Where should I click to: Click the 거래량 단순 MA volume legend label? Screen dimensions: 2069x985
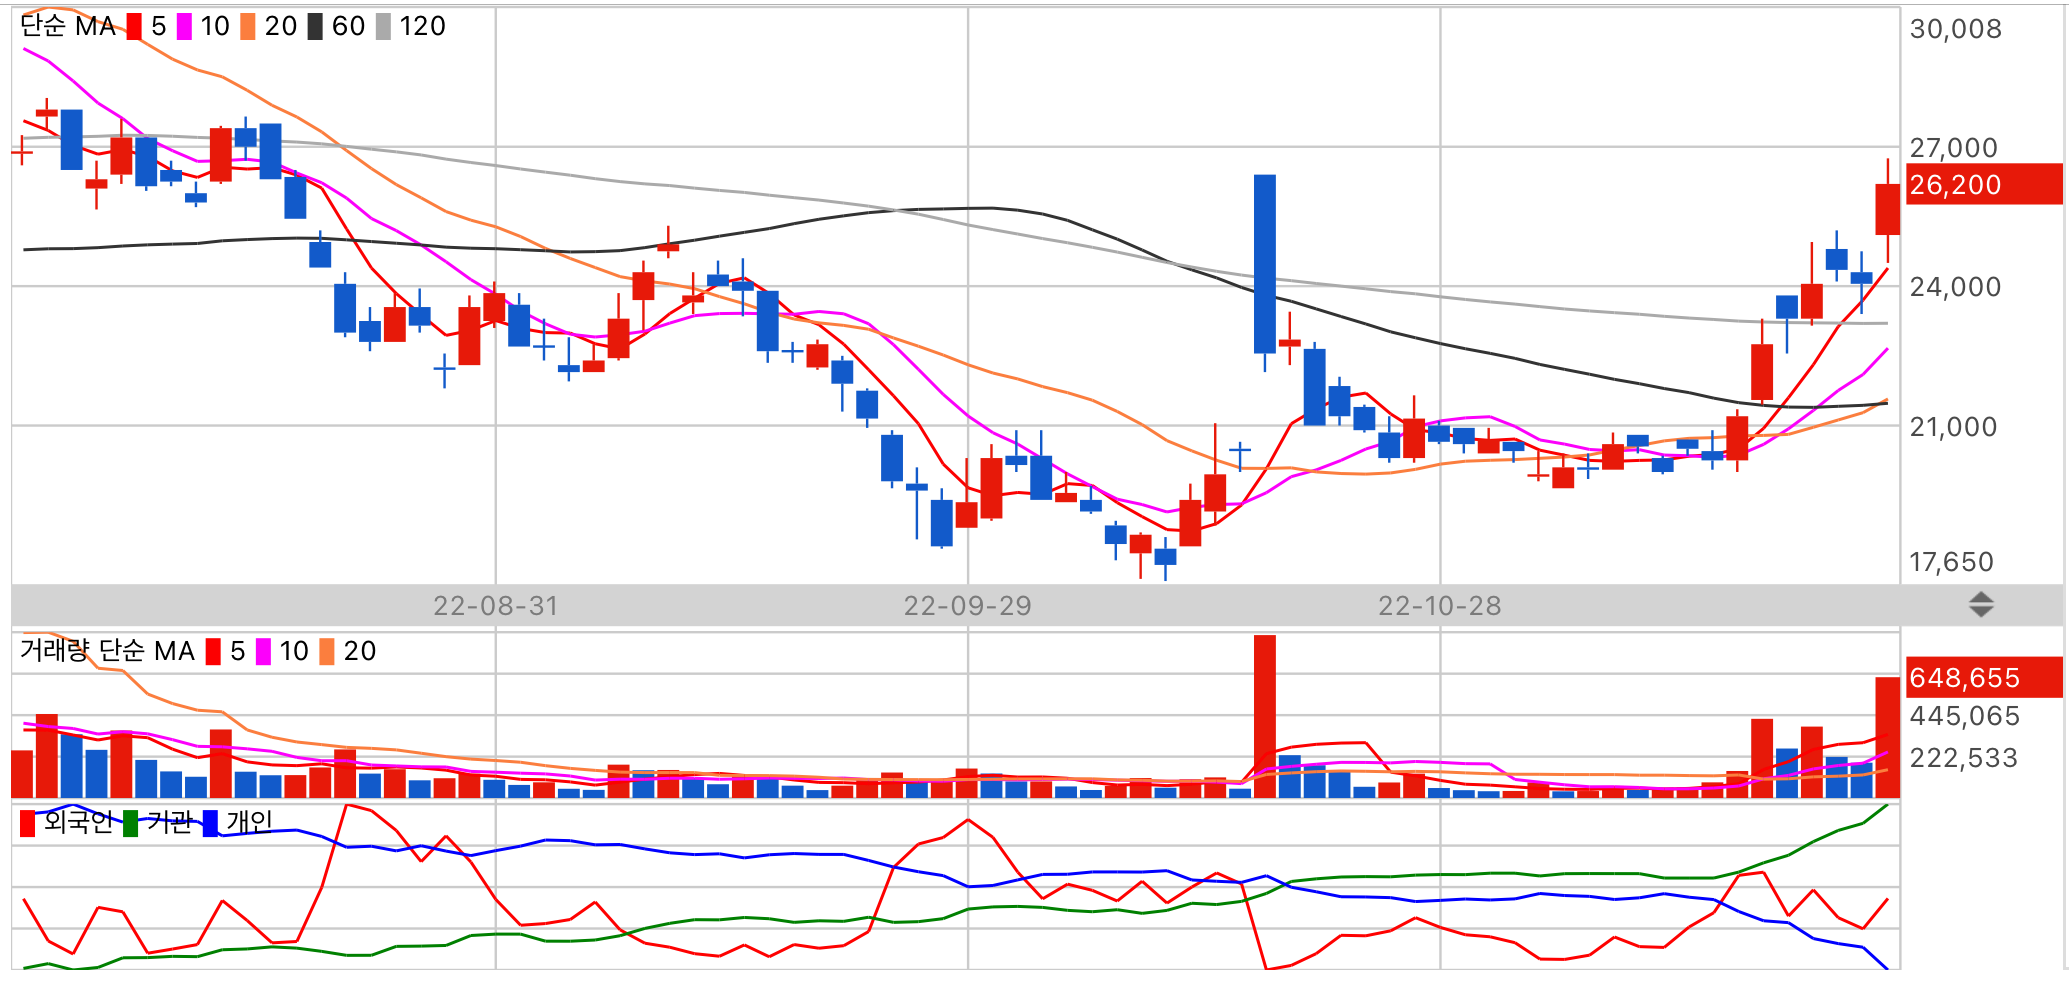pyautogui.click(x=107, y=651)
